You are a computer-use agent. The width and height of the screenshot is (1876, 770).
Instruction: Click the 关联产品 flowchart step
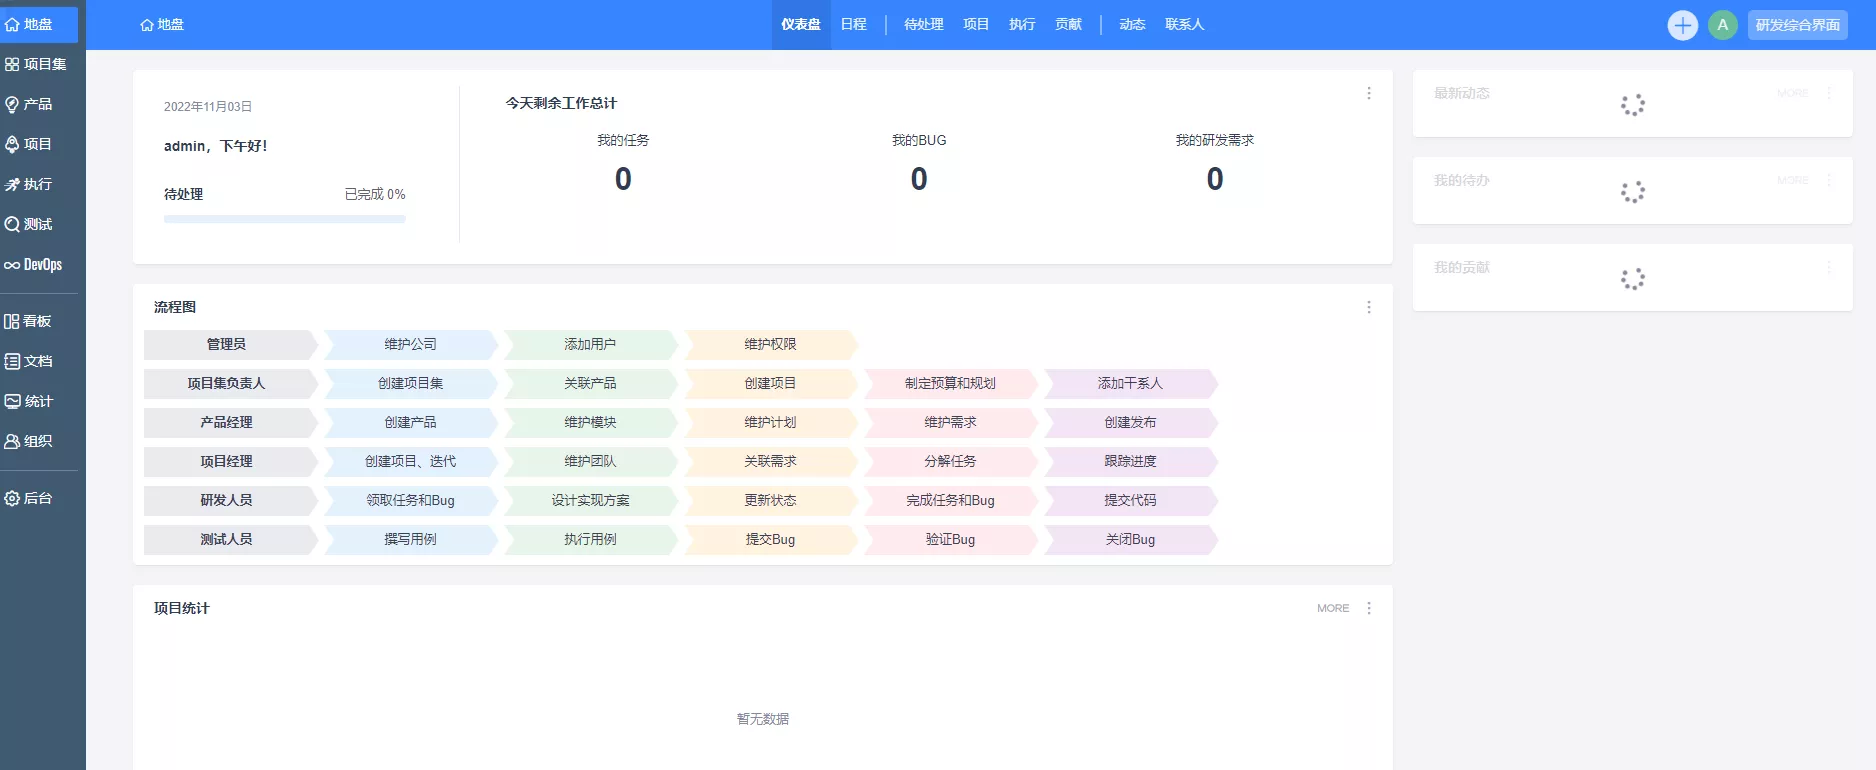(x=590, y=383)
